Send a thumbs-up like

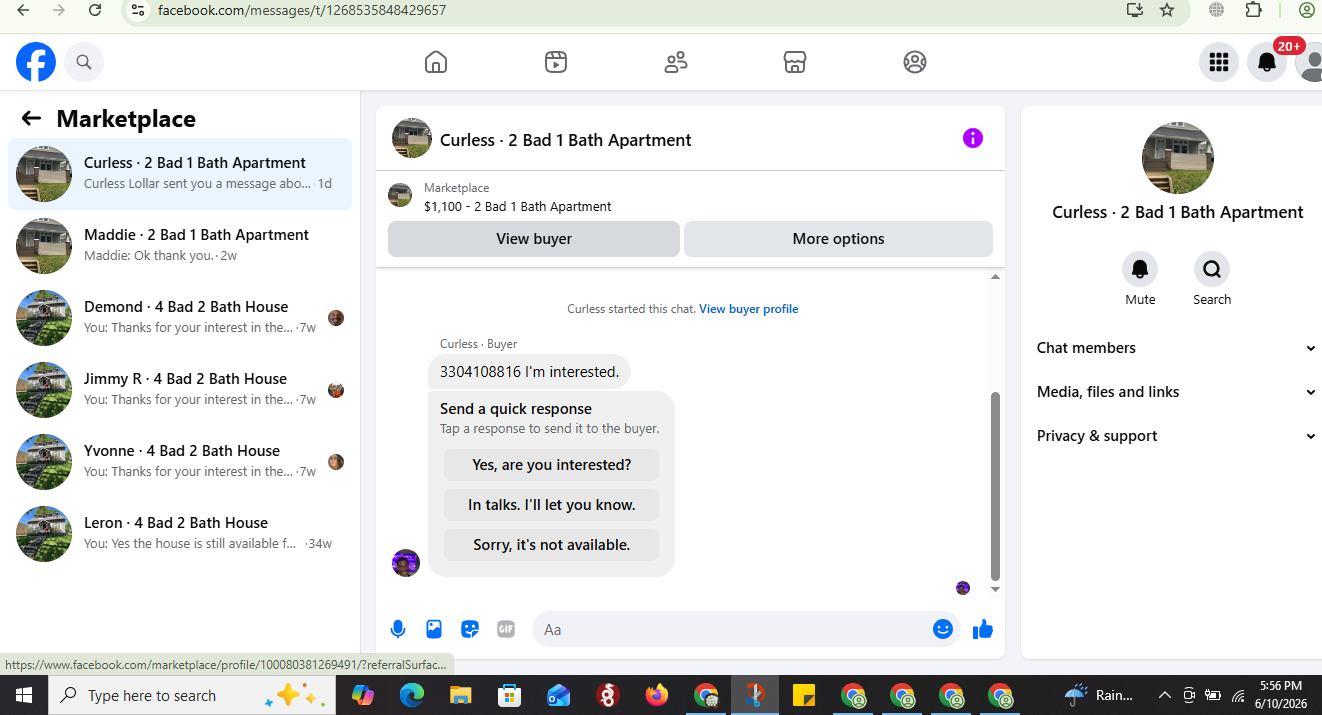click(983, 629)
